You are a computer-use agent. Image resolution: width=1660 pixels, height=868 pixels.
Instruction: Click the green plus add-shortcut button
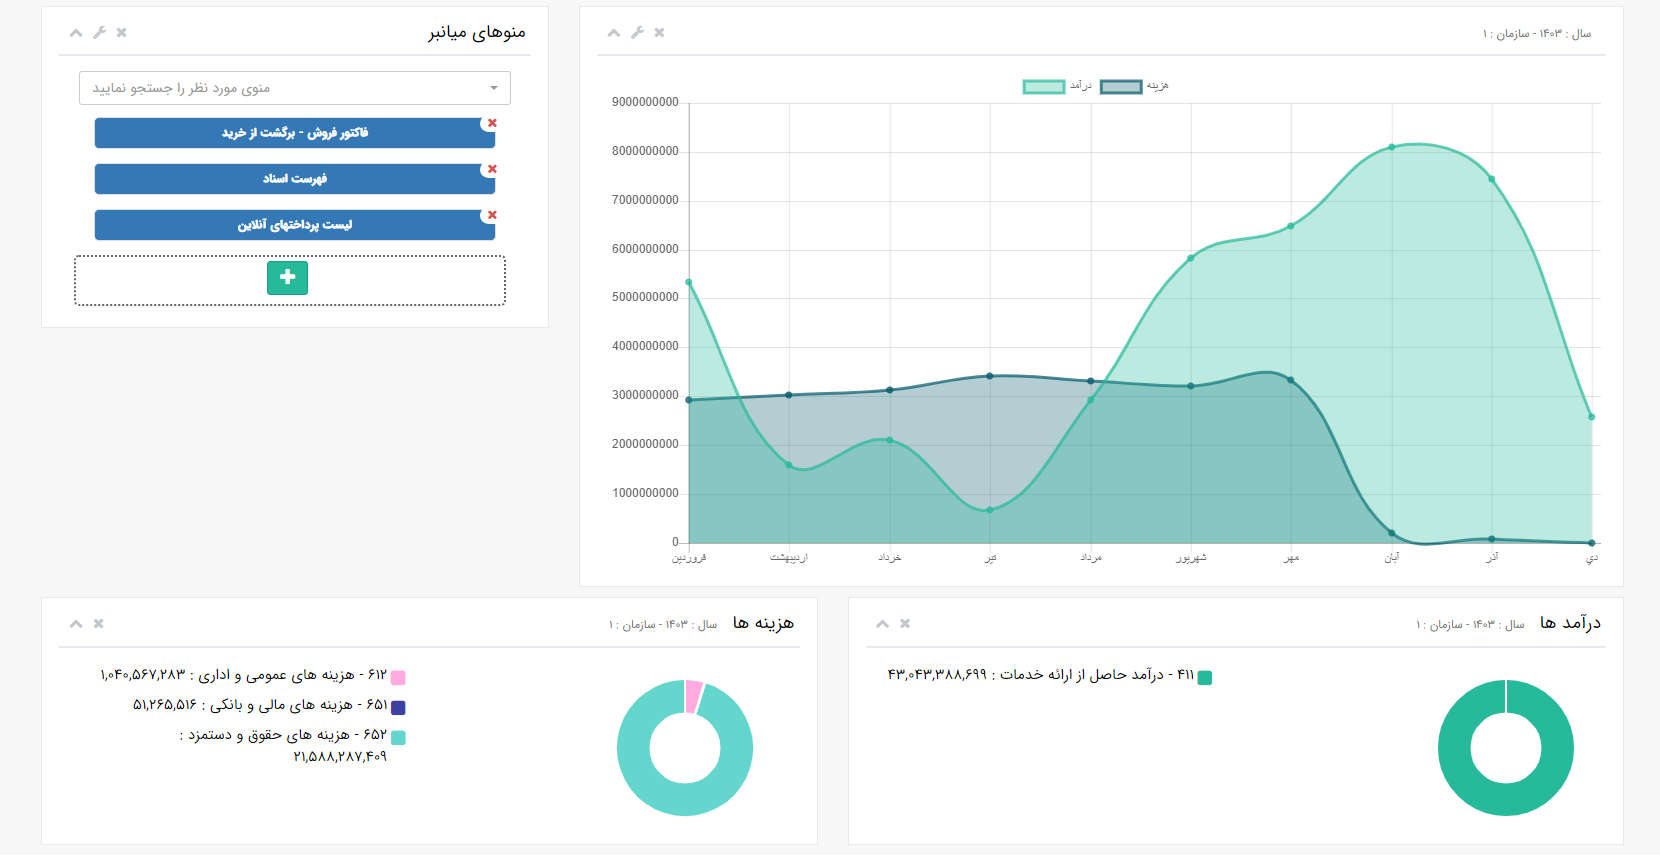pyautogui.click(x=287, y=278)
